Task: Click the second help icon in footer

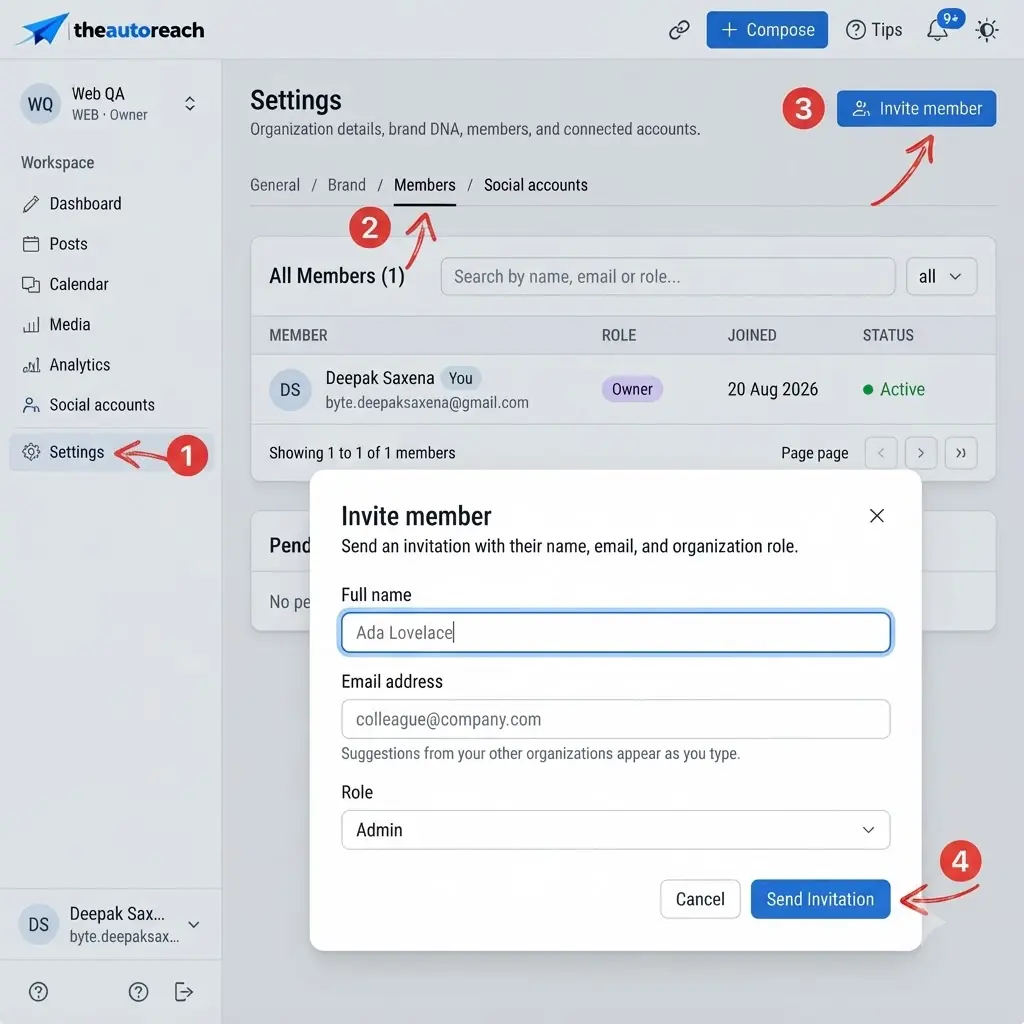Action: pos(138,992)
